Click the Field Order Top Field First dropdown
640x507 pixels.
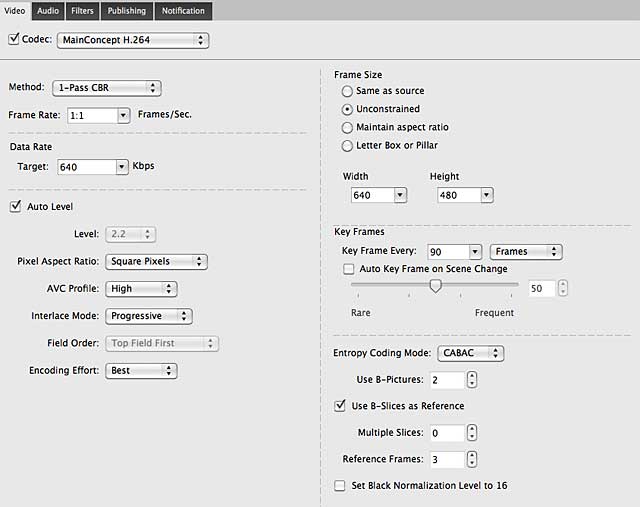click(x=162, y=343)
